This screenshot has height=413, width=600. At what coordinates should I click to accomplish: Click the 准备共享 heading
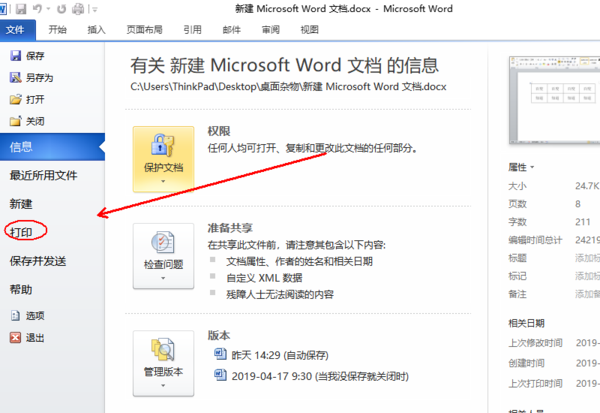[230, 228]
